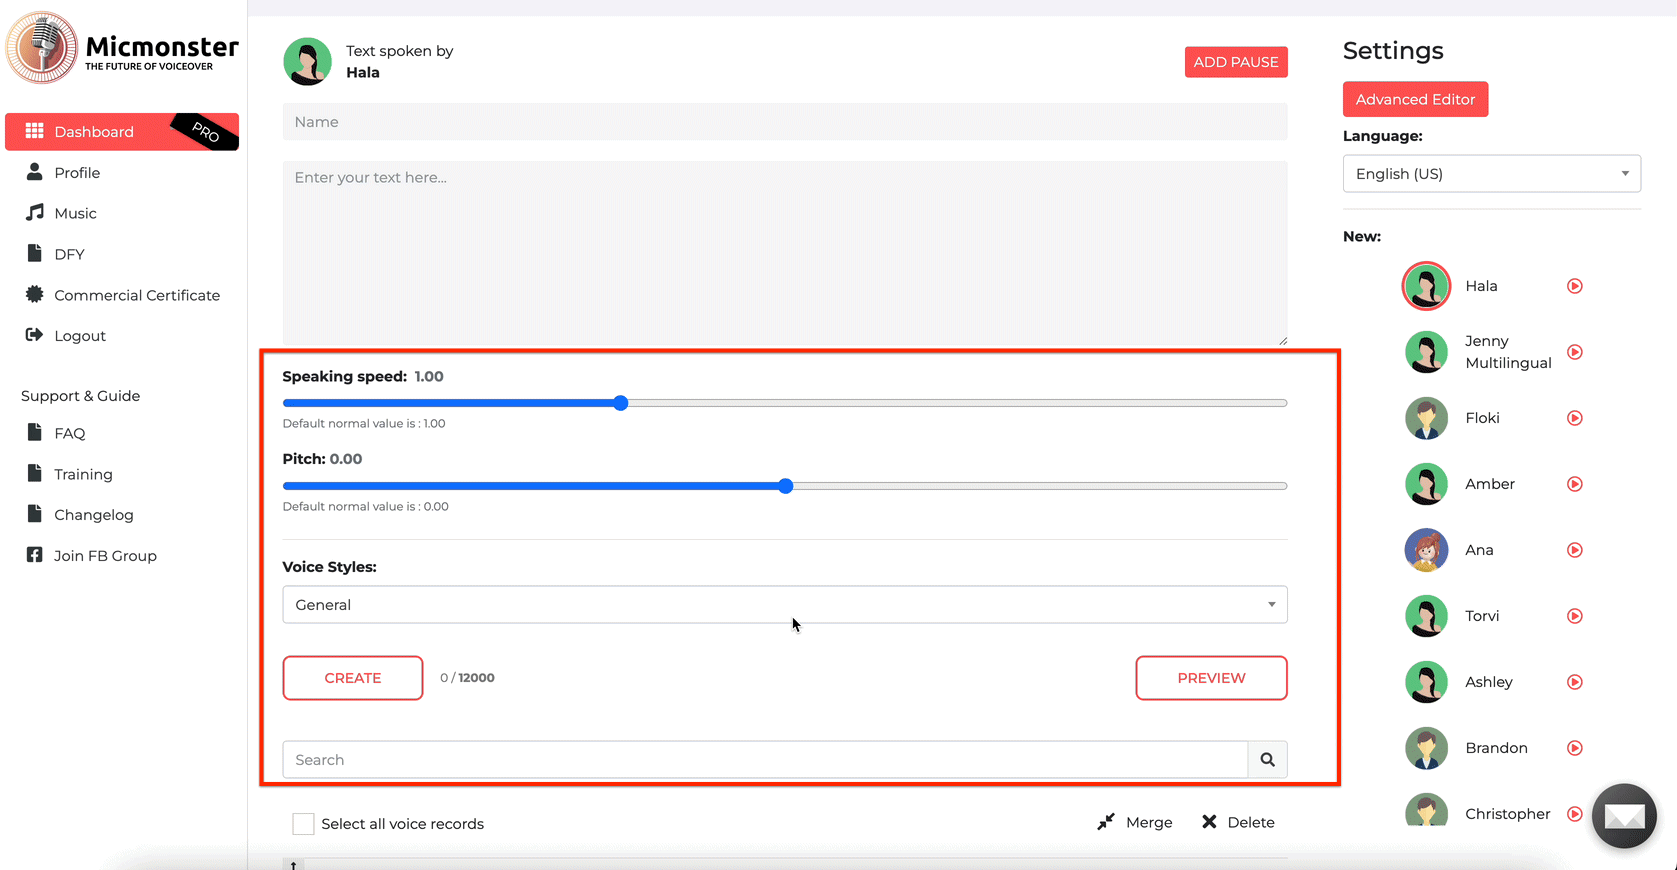This screenshot has width=1677, height=870.
Task: Open the Music menu item
Action: tap(75, 213)
